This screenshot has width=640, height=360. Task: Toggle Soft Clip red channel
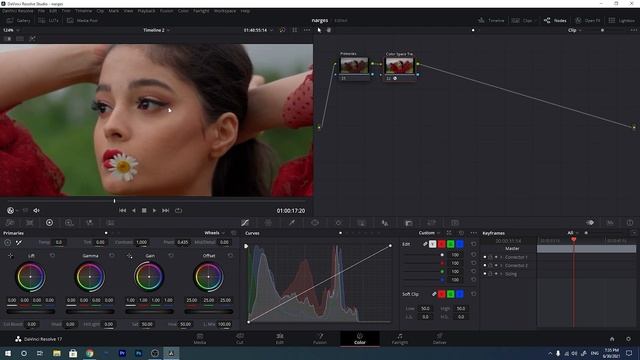(x=442, y=294)
